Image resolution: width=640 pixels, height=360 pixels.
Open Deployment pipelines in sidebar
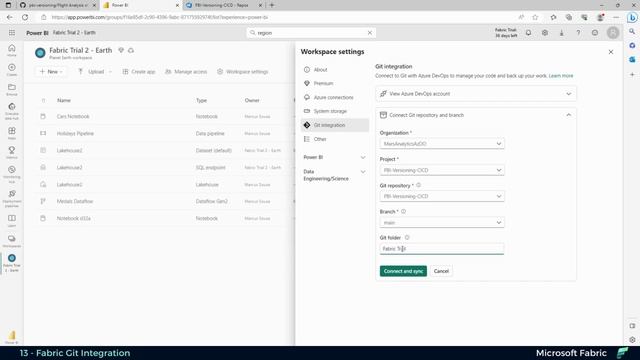tap(12, 198)
